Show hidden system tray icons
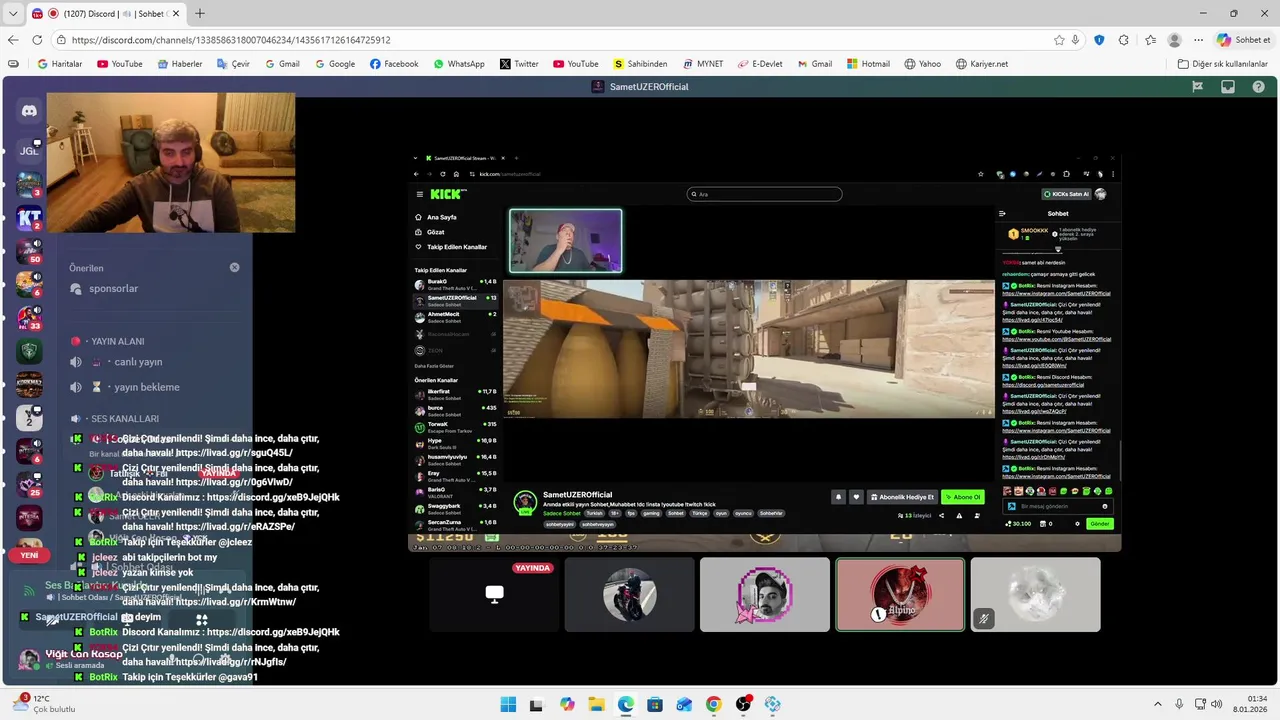This screenshot has height=720, width=1280. point(1158,704)
